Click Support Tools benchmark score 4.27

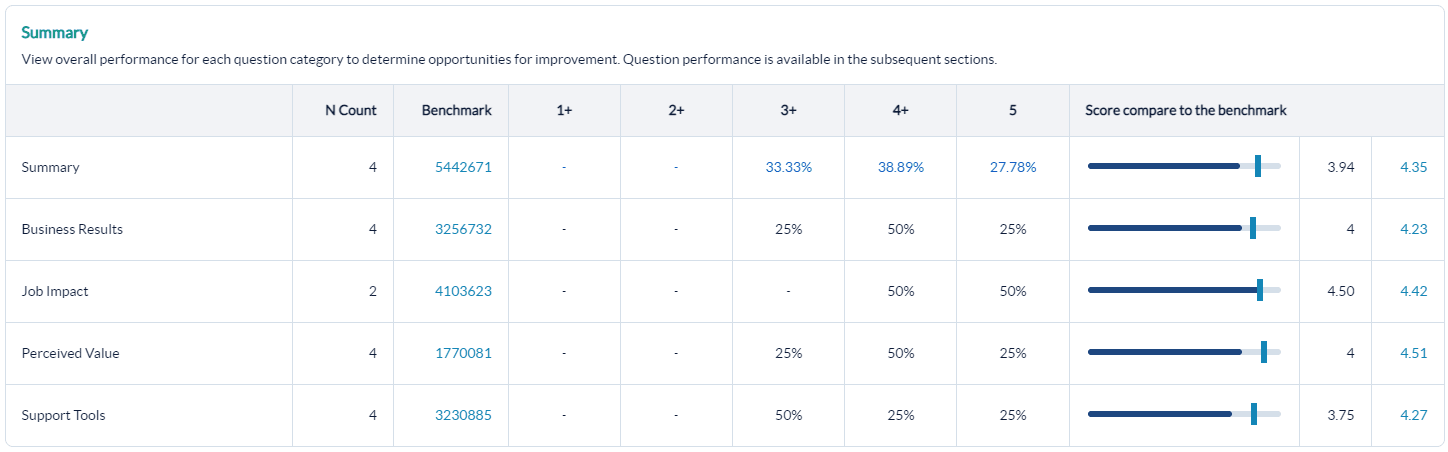click(1413, 415)
